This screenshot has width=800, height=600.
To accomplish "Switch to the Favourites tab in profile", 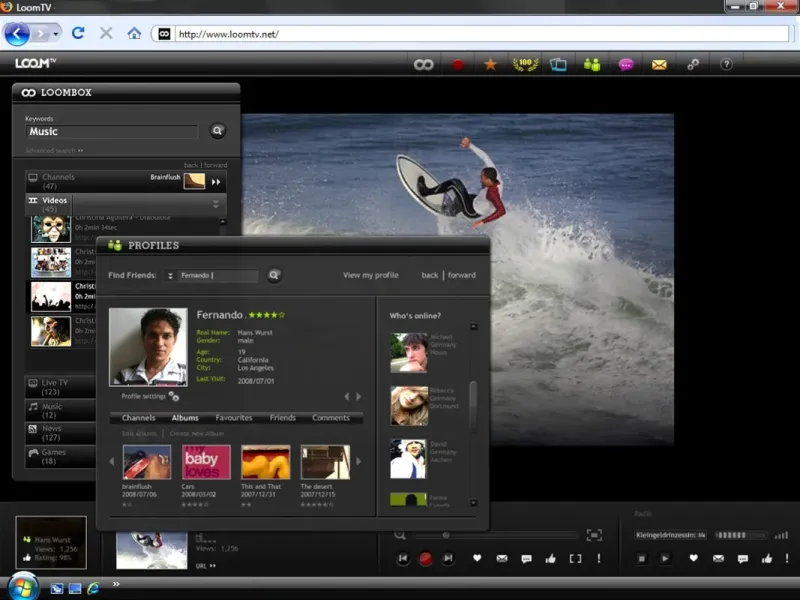I will coord(234,418).
